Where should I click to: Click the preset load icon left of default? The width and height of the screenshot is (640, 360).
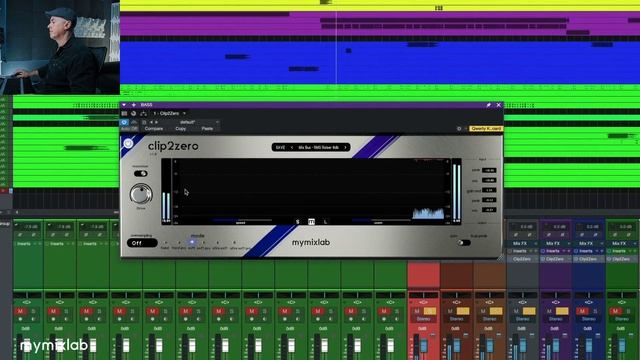pos(144,122)
